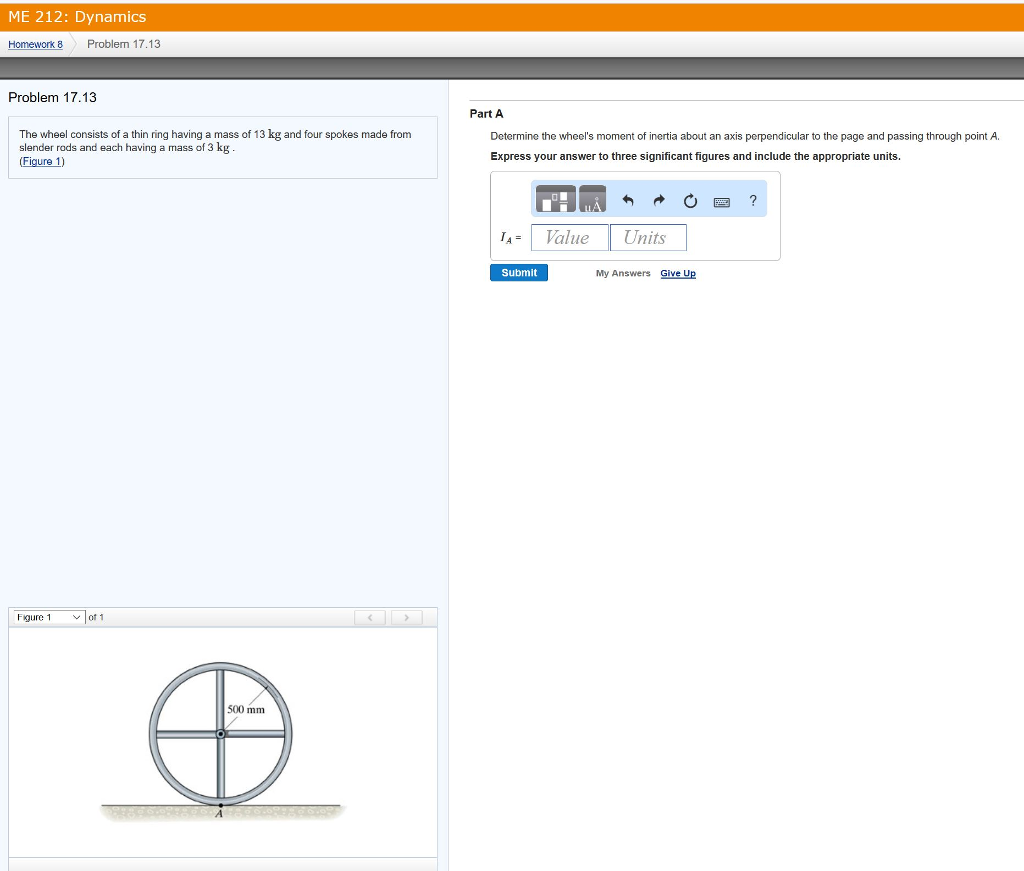Go to the previous figure arrow
1024x871 pixels.
click(x=371, y=618)
